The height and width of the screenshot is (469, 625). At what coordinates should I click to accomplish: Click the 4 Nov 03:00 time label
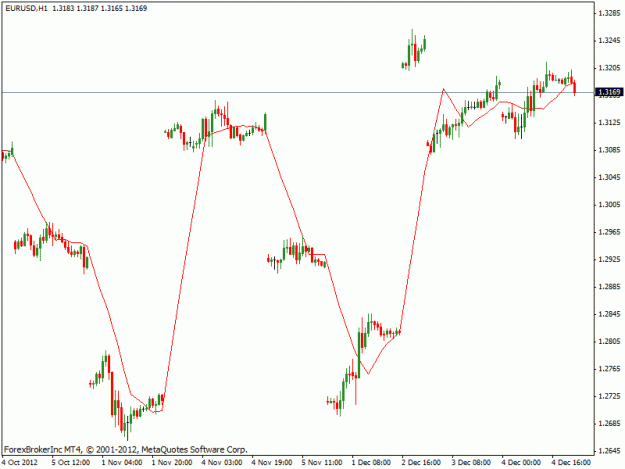[x=222, y=463]
